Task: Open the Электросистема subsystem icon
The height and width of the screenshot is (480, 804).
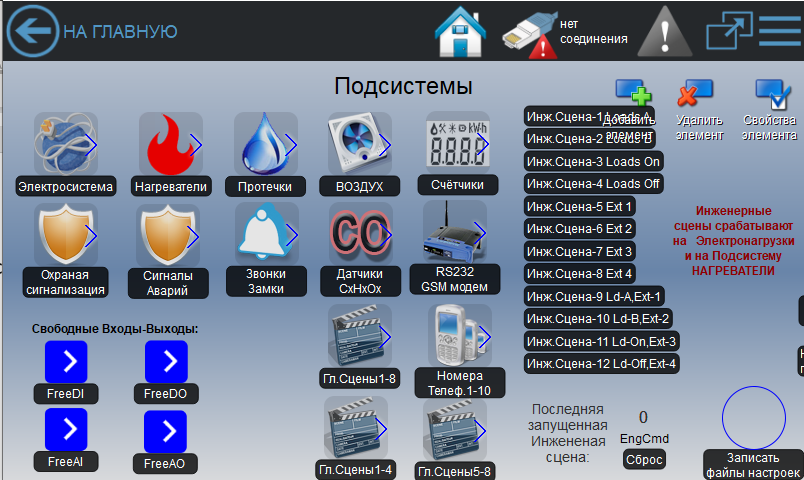Action: point(65,145)
